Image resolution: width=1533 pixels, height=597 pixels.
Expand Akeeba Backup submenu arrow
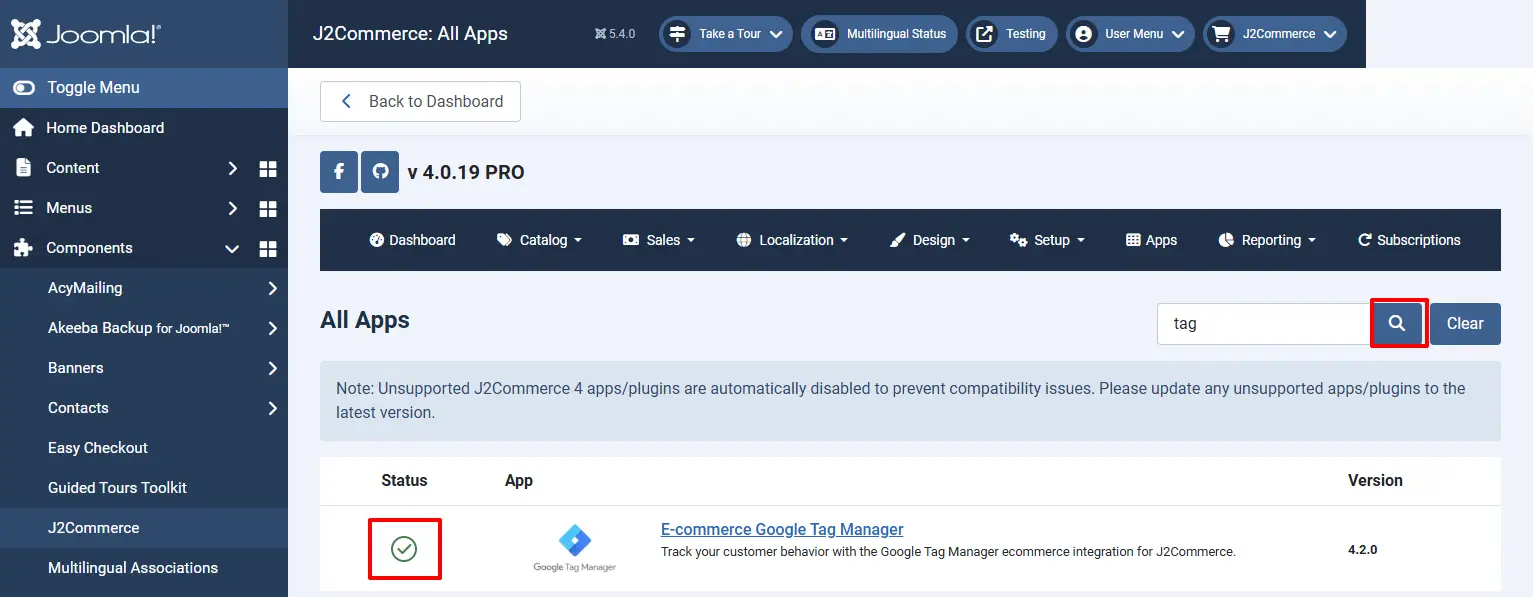273,328
